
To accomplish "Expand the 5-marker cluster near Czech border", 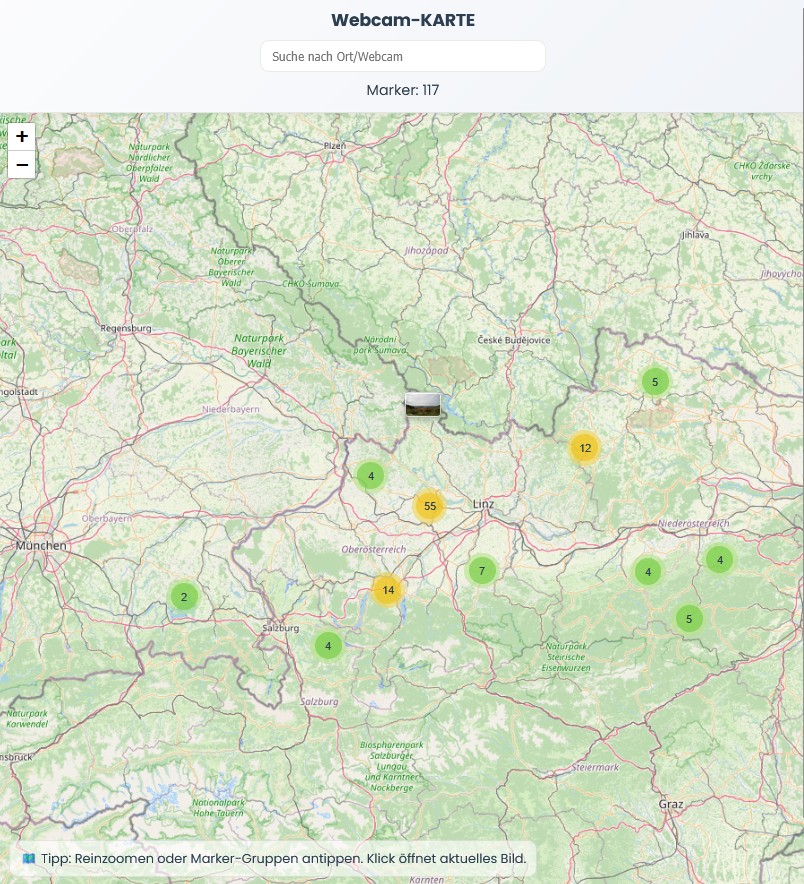I will click(x=655, y=381).
